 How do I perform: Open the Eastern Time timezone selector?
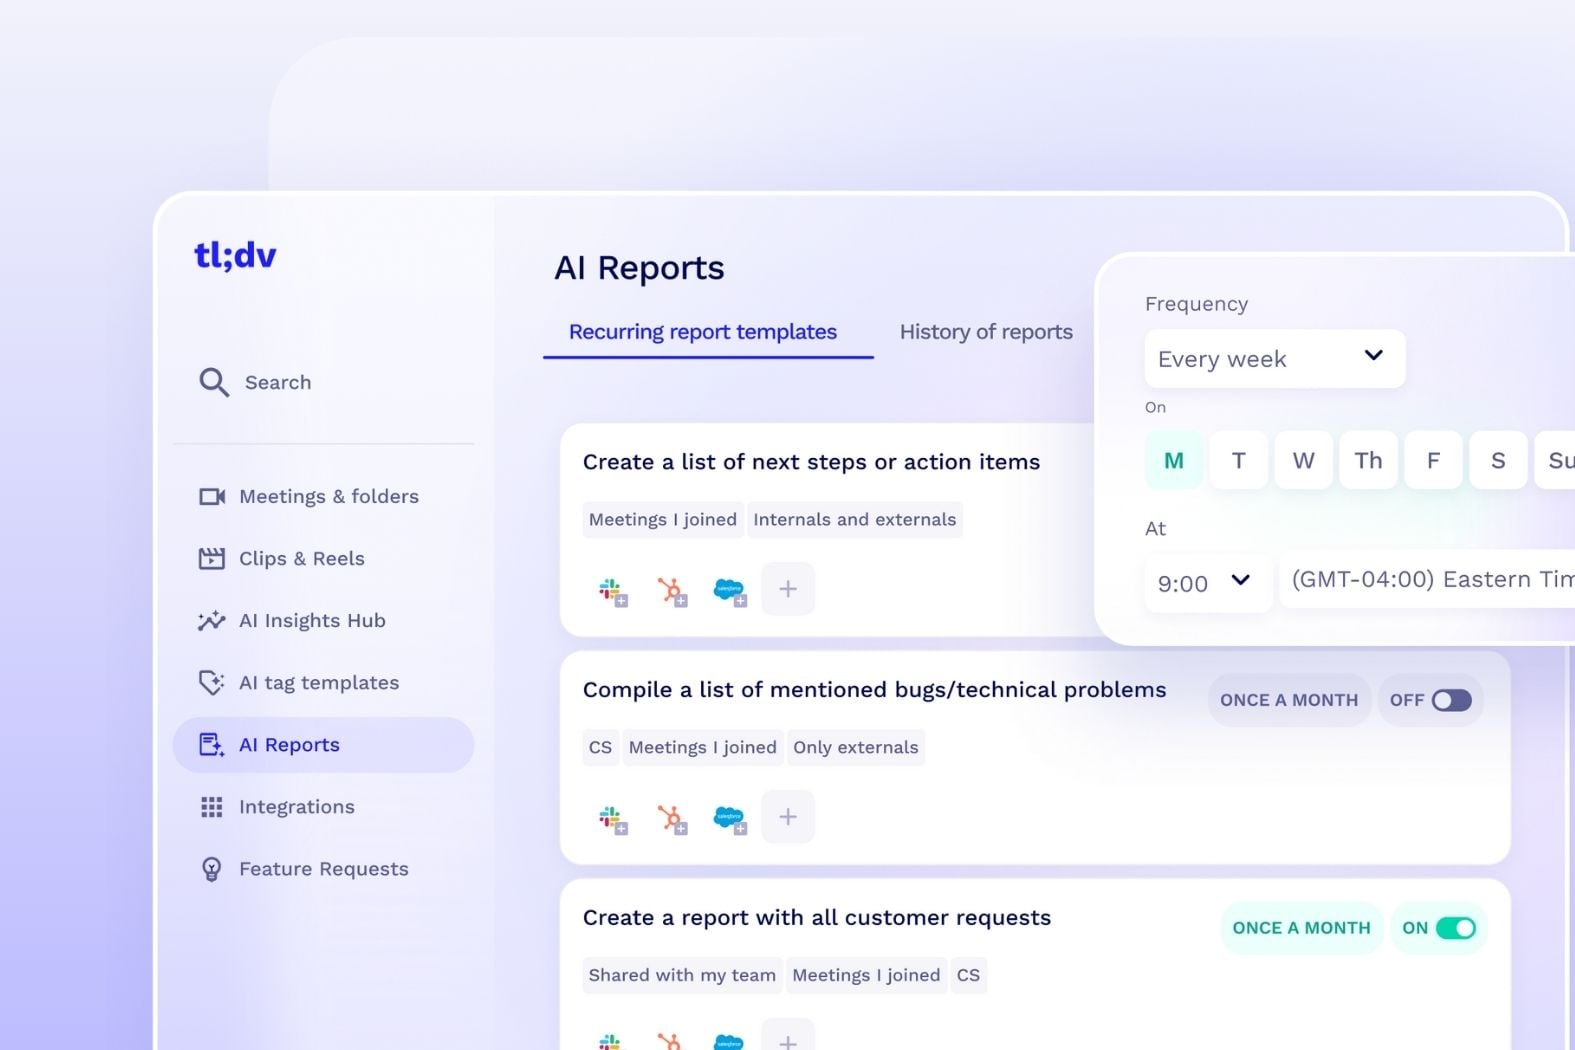(1428, 579)
